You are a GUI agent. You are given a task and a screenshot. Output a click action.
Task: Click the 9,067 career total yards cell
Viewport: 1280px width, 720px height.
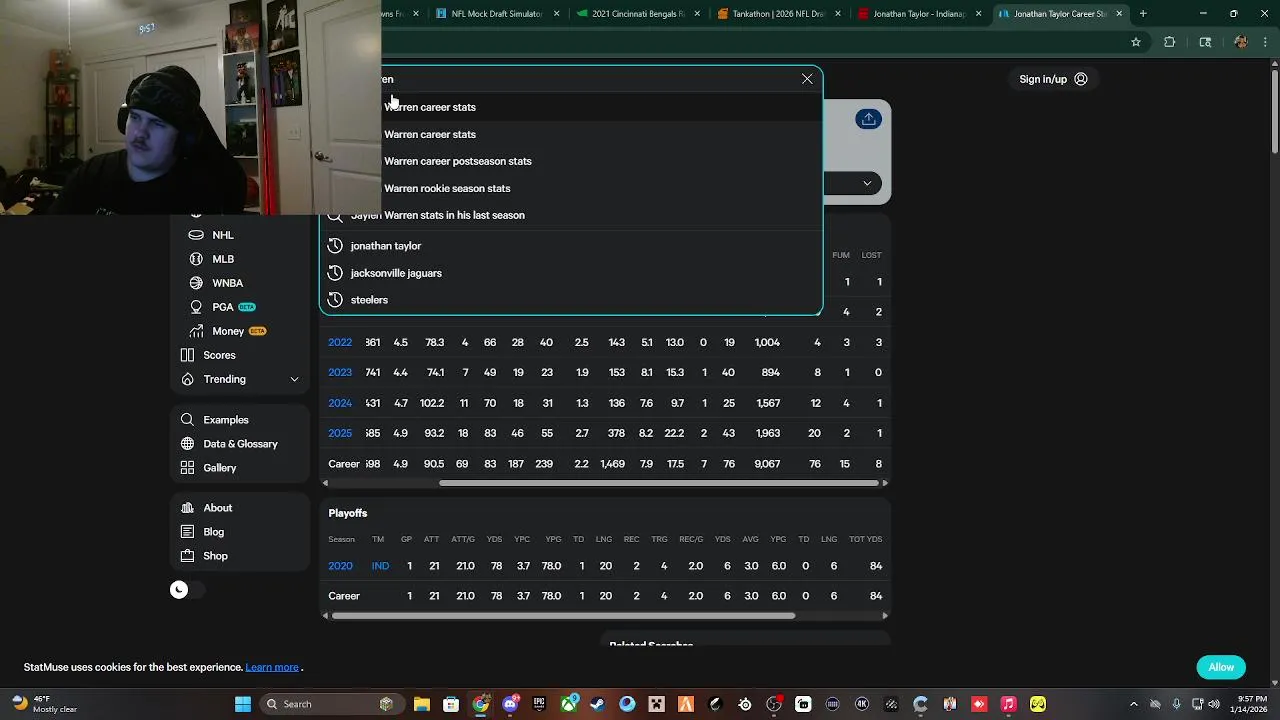coord(767,464)
